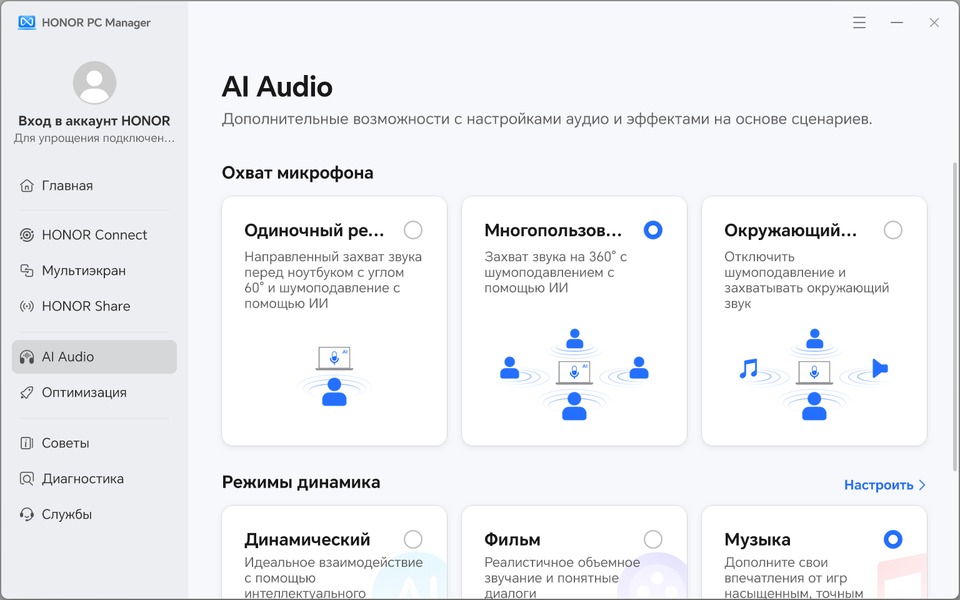
Task: Click the Одиночный режим card title
Action: 314,230
